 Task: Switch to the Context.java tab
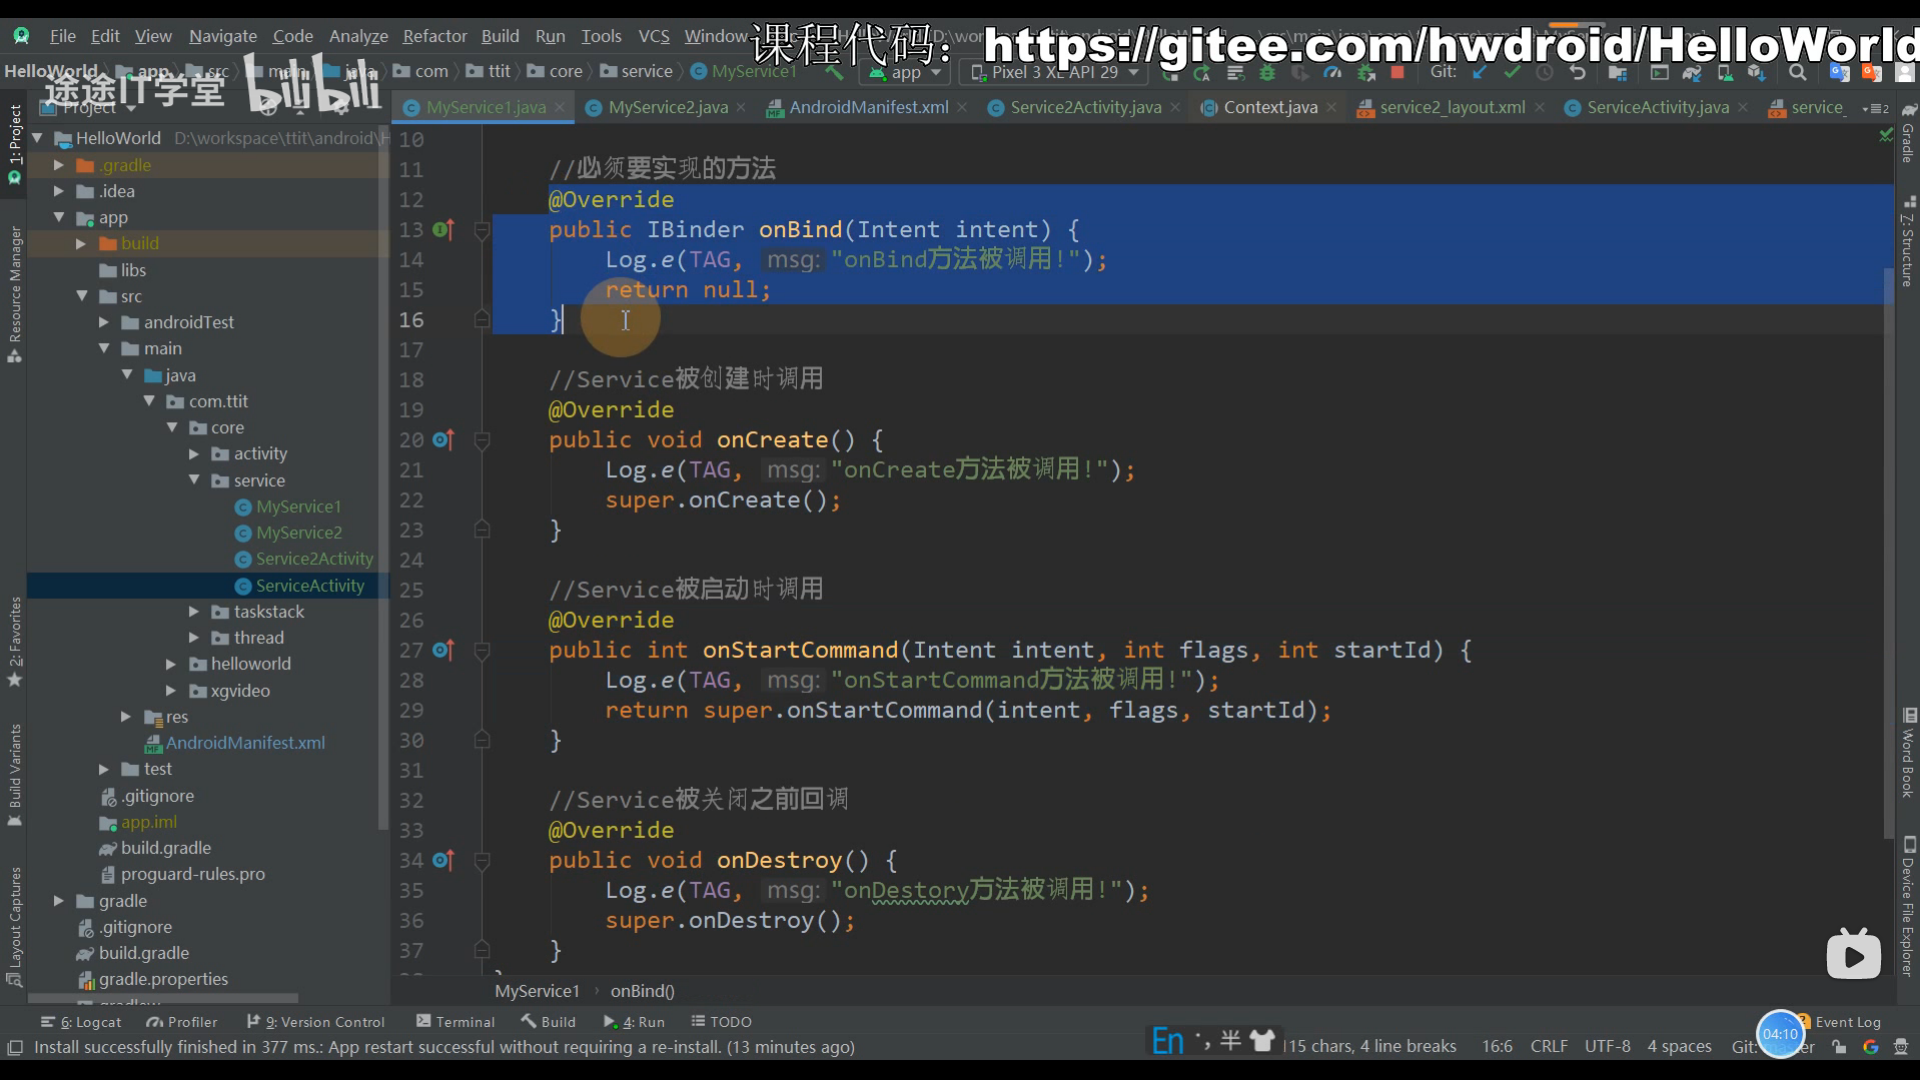click(1270, 107)
